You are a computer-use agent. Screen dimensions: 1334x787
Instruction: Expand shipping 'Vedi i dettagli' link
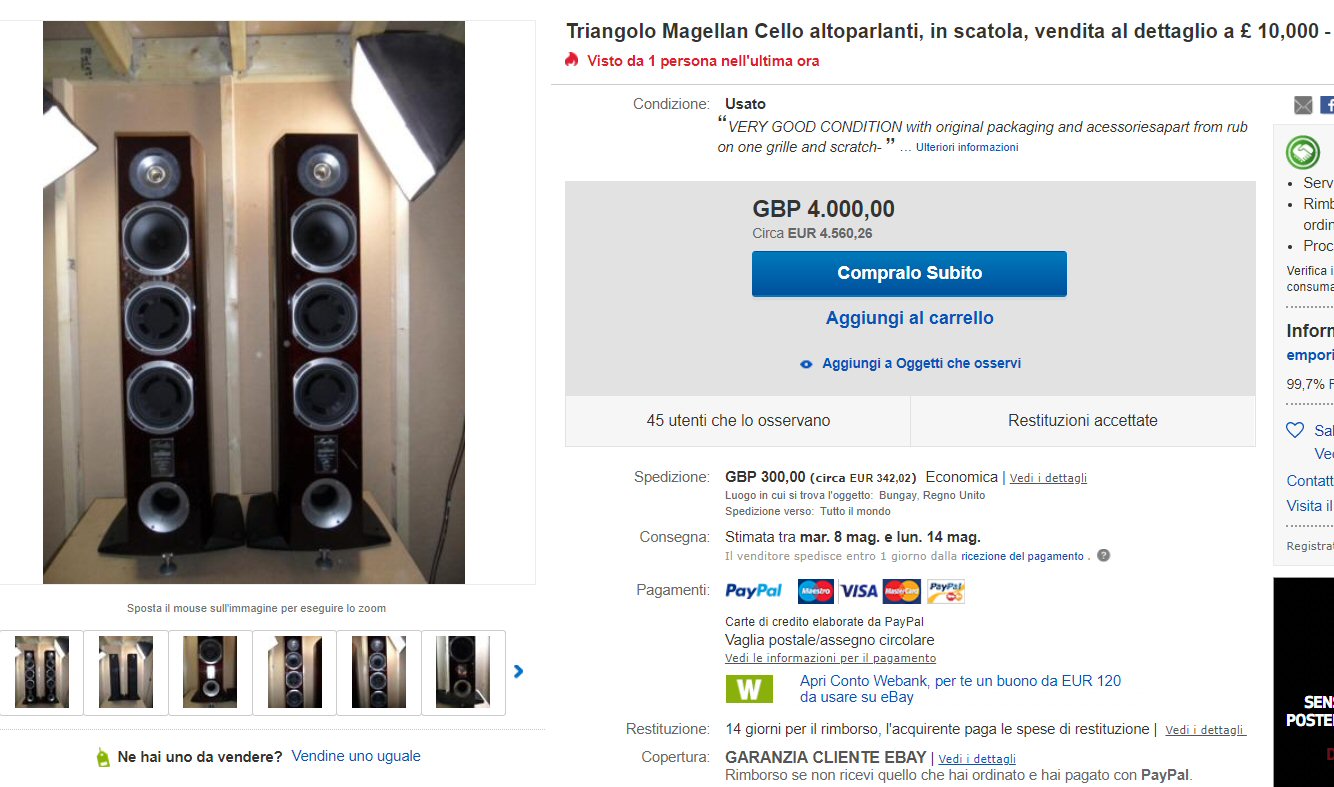[x=1048, y=478]
